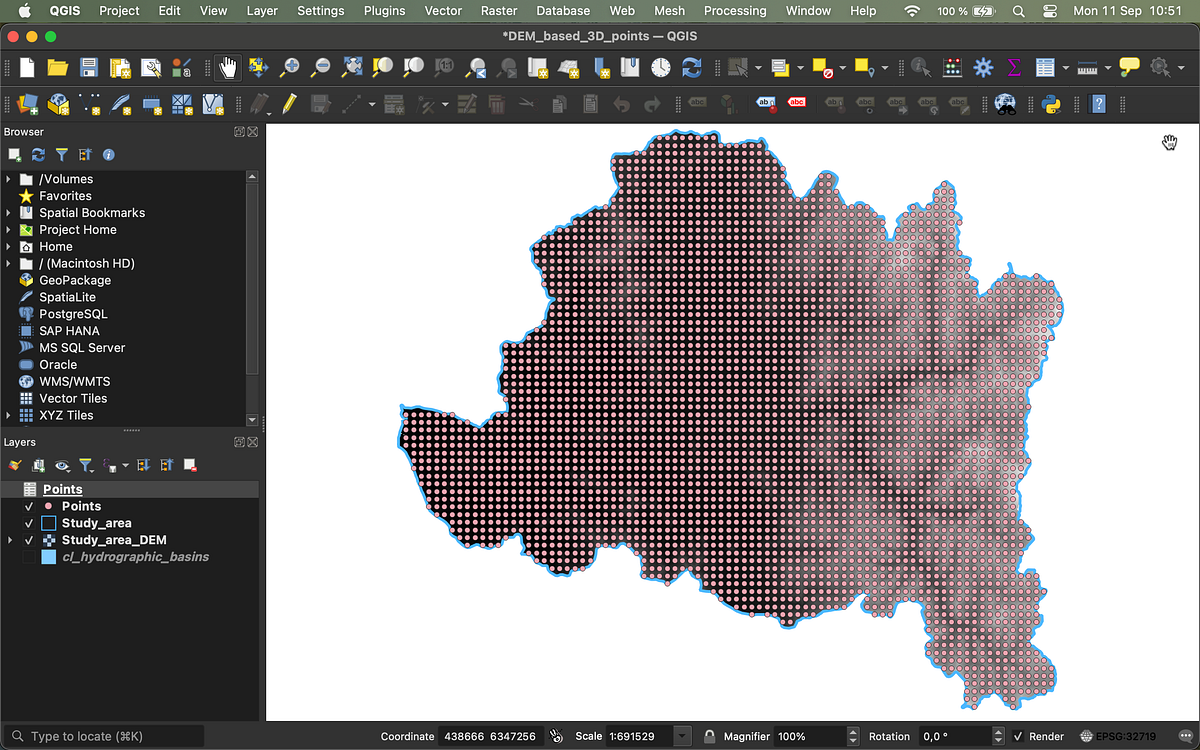
Task: Uncheck visibility of Study_area layer
Action: point(29,523)
